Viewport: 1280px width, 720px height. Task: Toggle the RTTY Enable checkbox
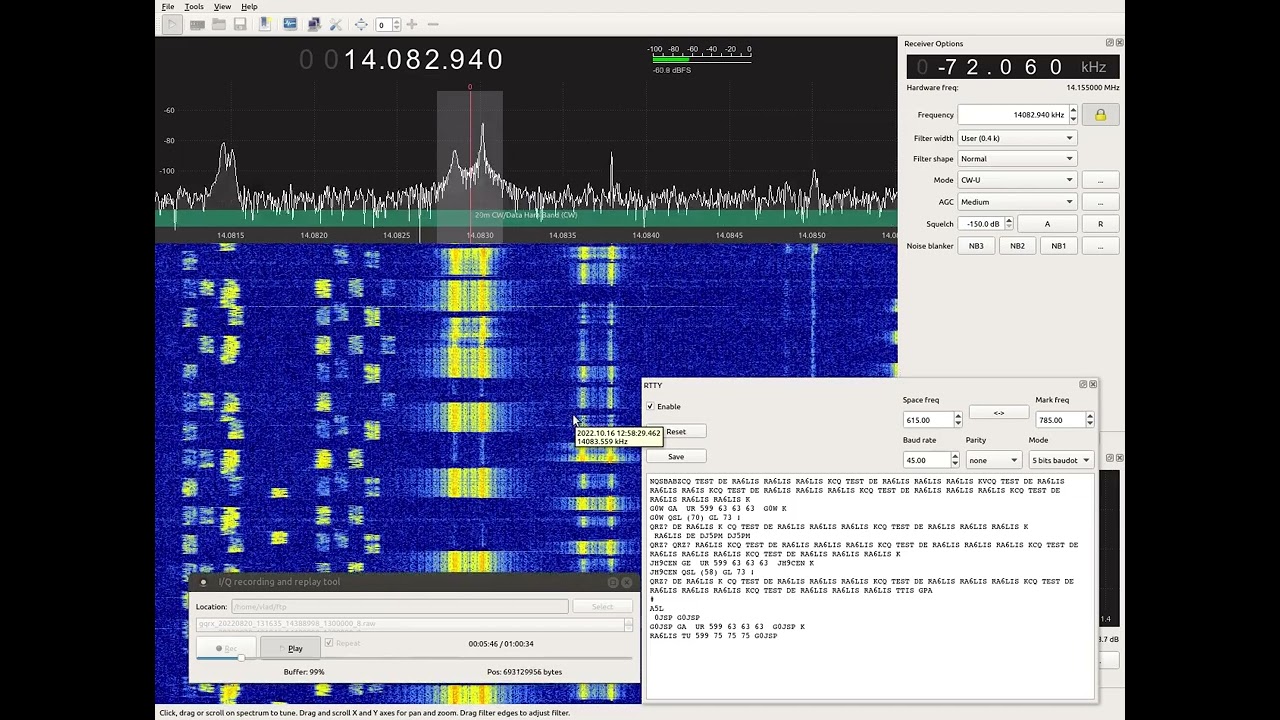650,406
